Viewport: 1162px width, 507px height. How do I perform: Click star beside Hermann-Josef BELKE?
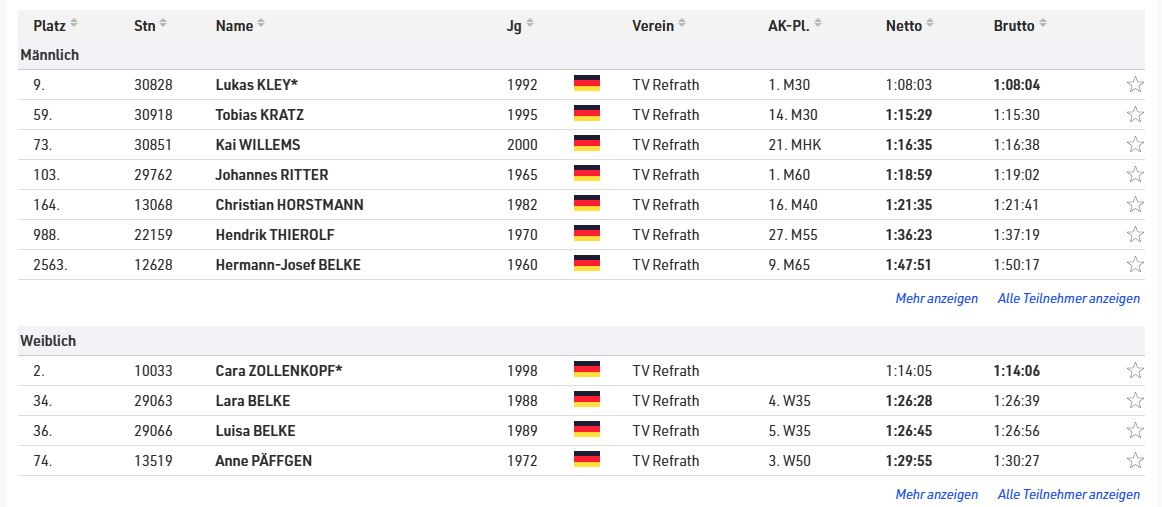[x=1135, y=265]
